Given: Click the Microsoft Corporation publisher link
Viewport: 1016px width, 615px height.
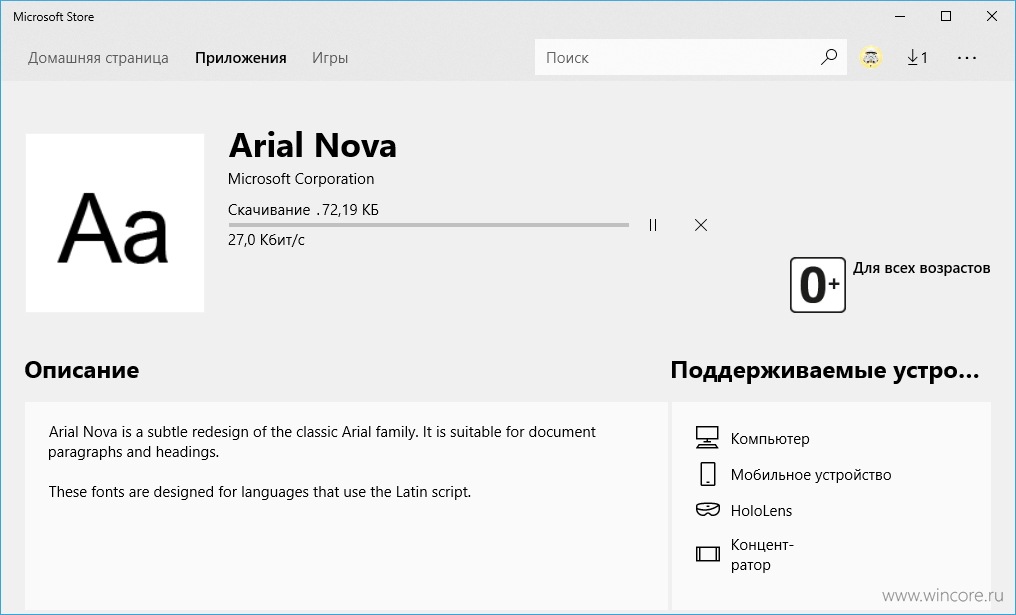Looking at the screenshot, I should coord(301,179).
